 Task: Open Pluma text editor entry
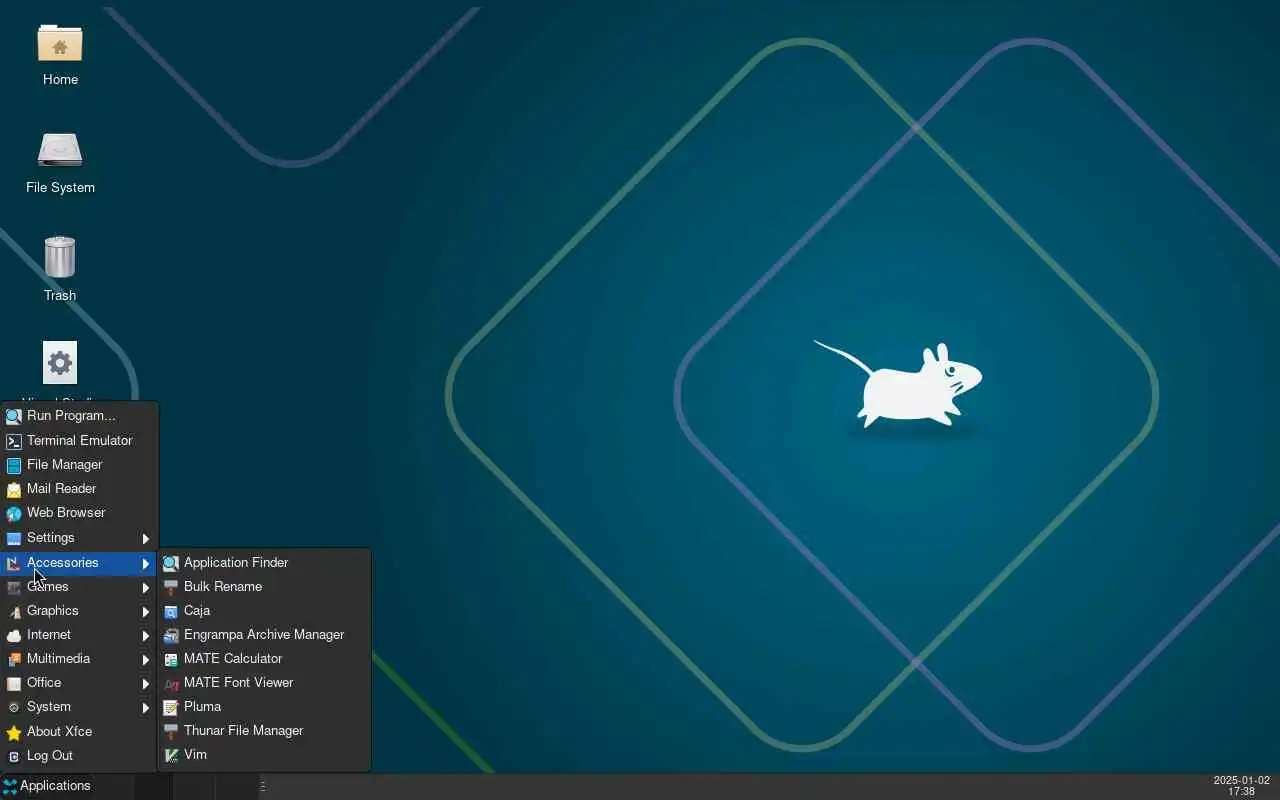pos(265,707)
